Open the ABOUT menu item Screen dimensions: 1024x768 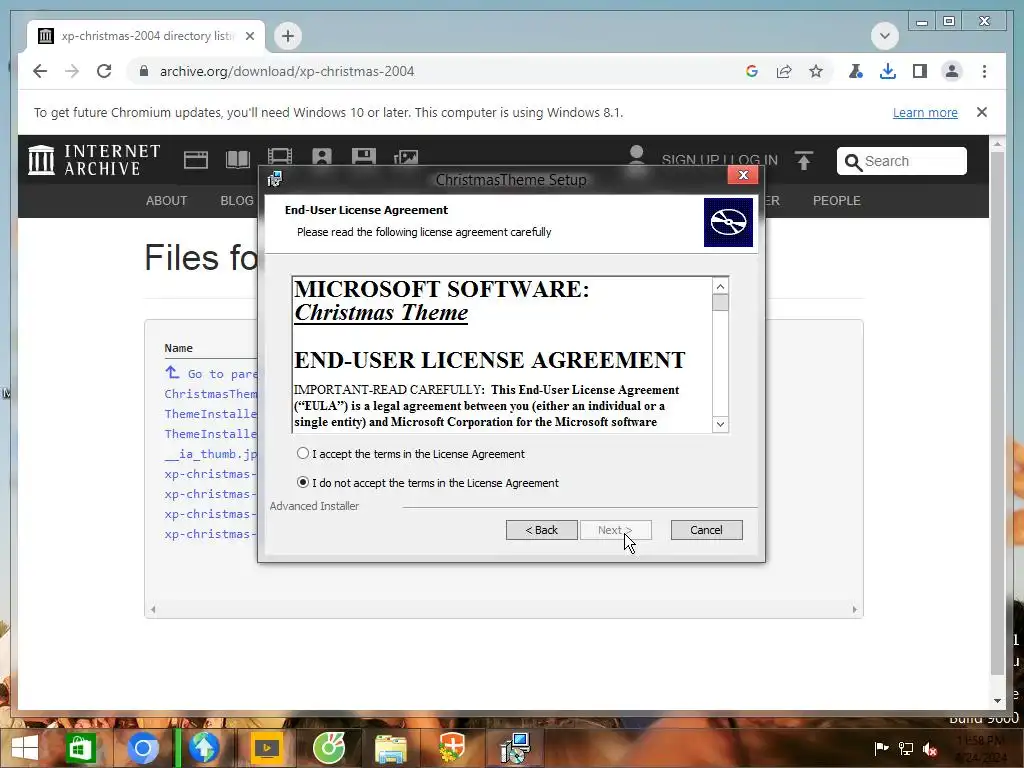167,200
